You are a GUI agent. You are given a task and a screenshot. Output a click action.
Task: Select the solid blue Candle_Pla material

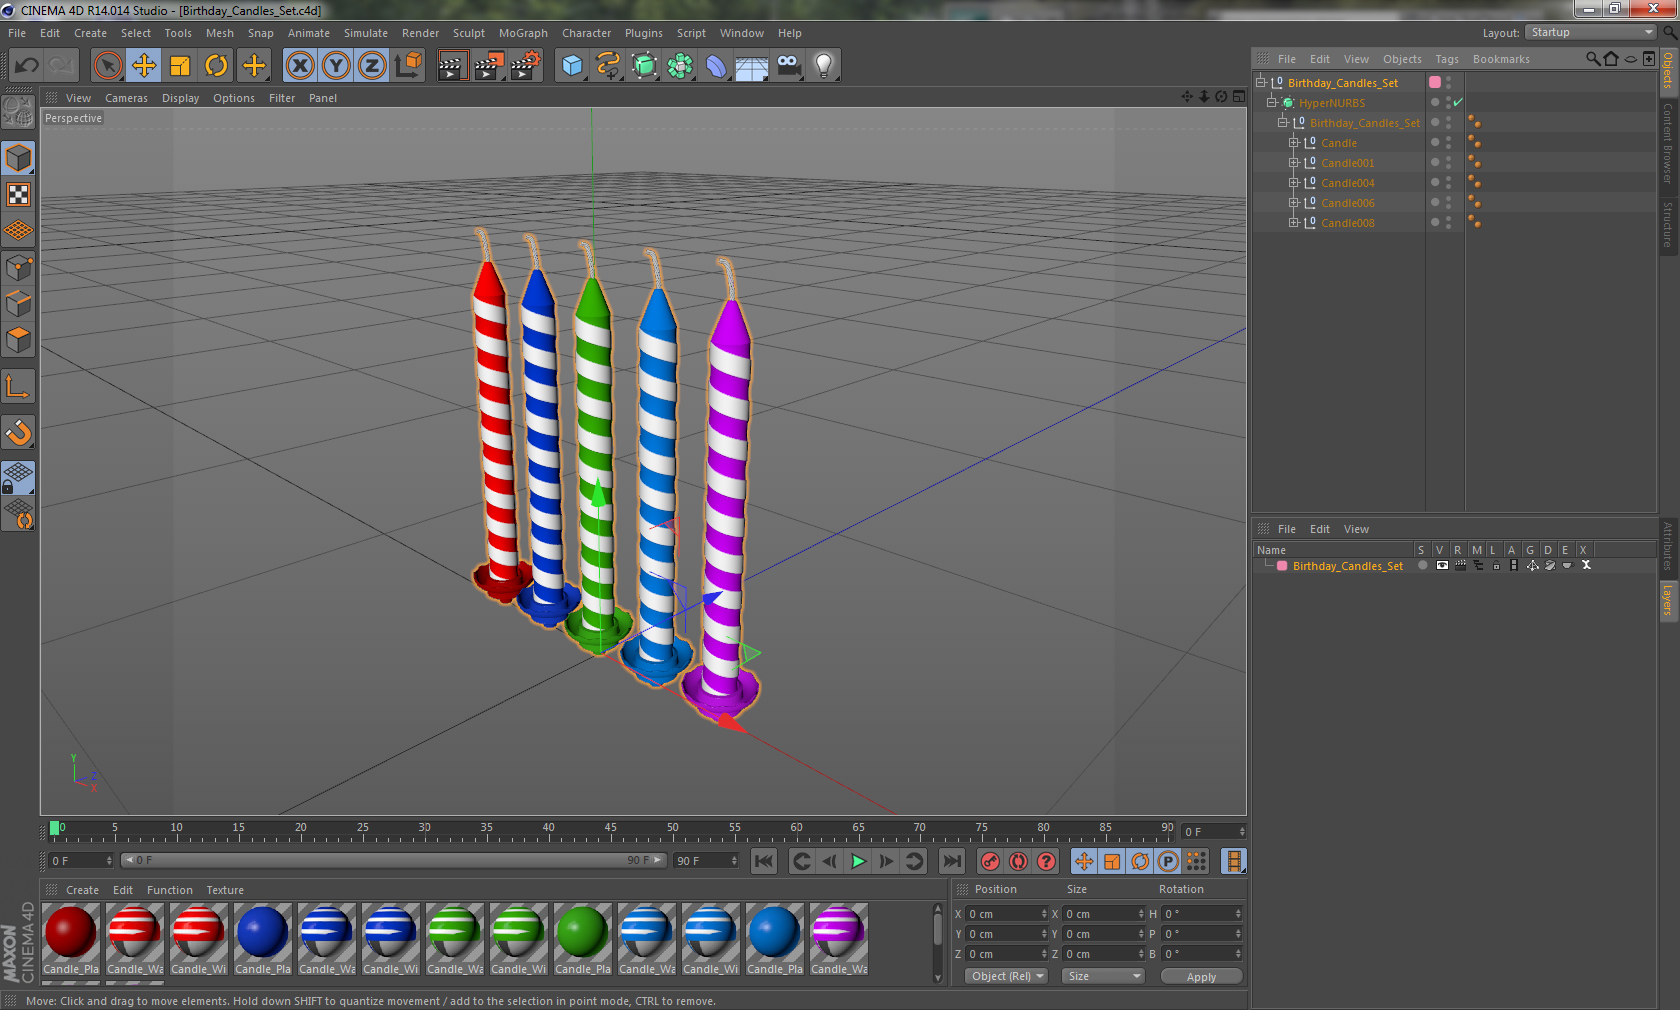click(x=263, y=939)
